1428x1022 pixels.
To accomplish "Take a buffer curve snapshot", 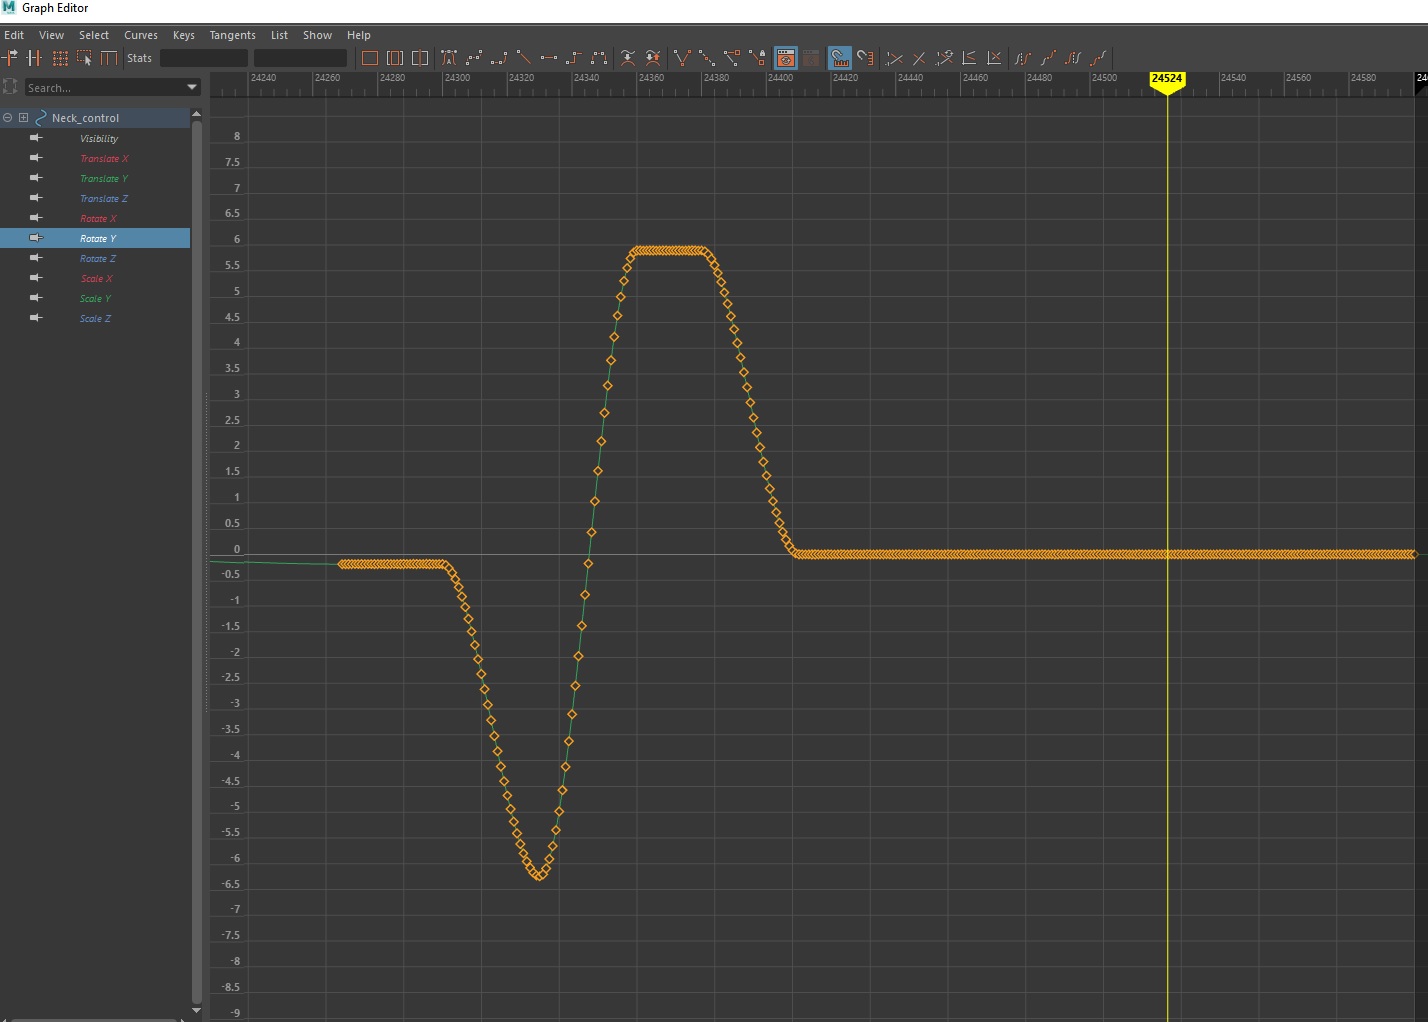I will tap(628, 58).
